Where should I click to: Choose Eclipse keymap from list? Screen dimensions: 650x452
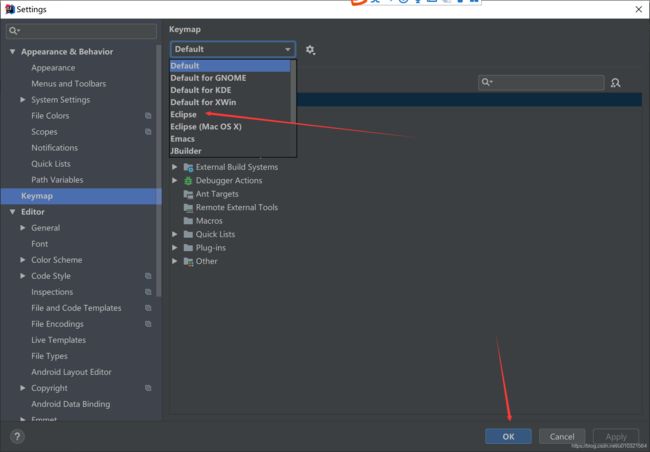click(230, 114)
